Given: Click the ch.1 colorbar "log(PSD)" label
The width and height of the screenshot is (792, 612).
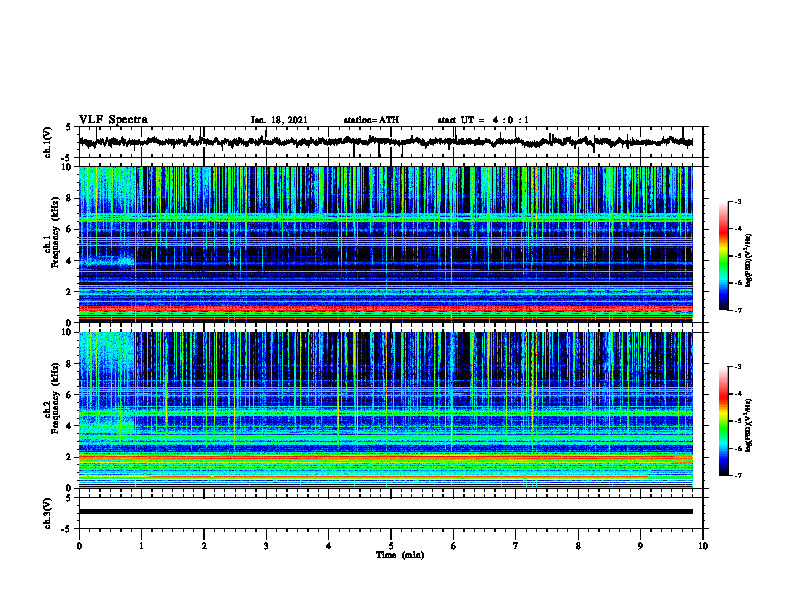Looking at the screenshot, I should [x=749, y=261].
